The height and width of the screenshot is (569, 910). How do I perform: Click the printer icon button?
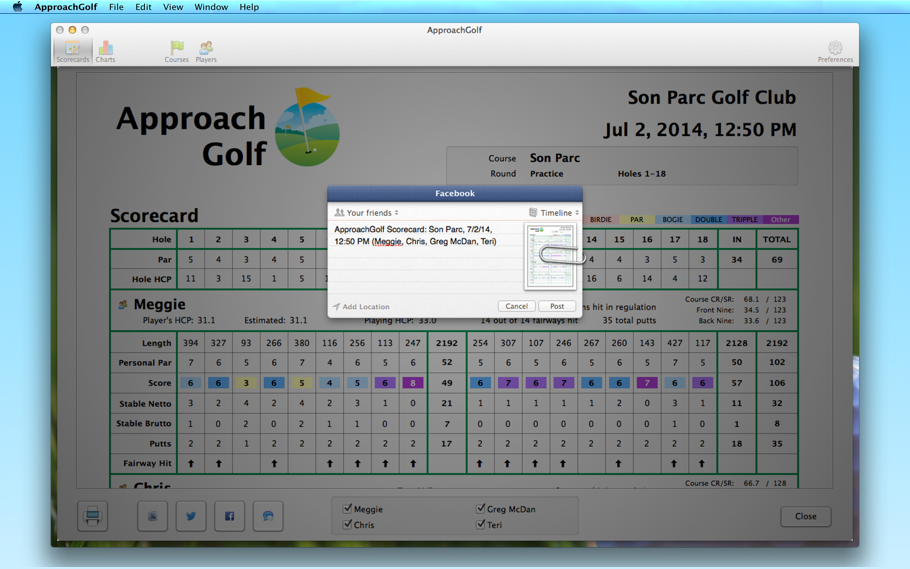pyautogui.click(x=92, y=516)
